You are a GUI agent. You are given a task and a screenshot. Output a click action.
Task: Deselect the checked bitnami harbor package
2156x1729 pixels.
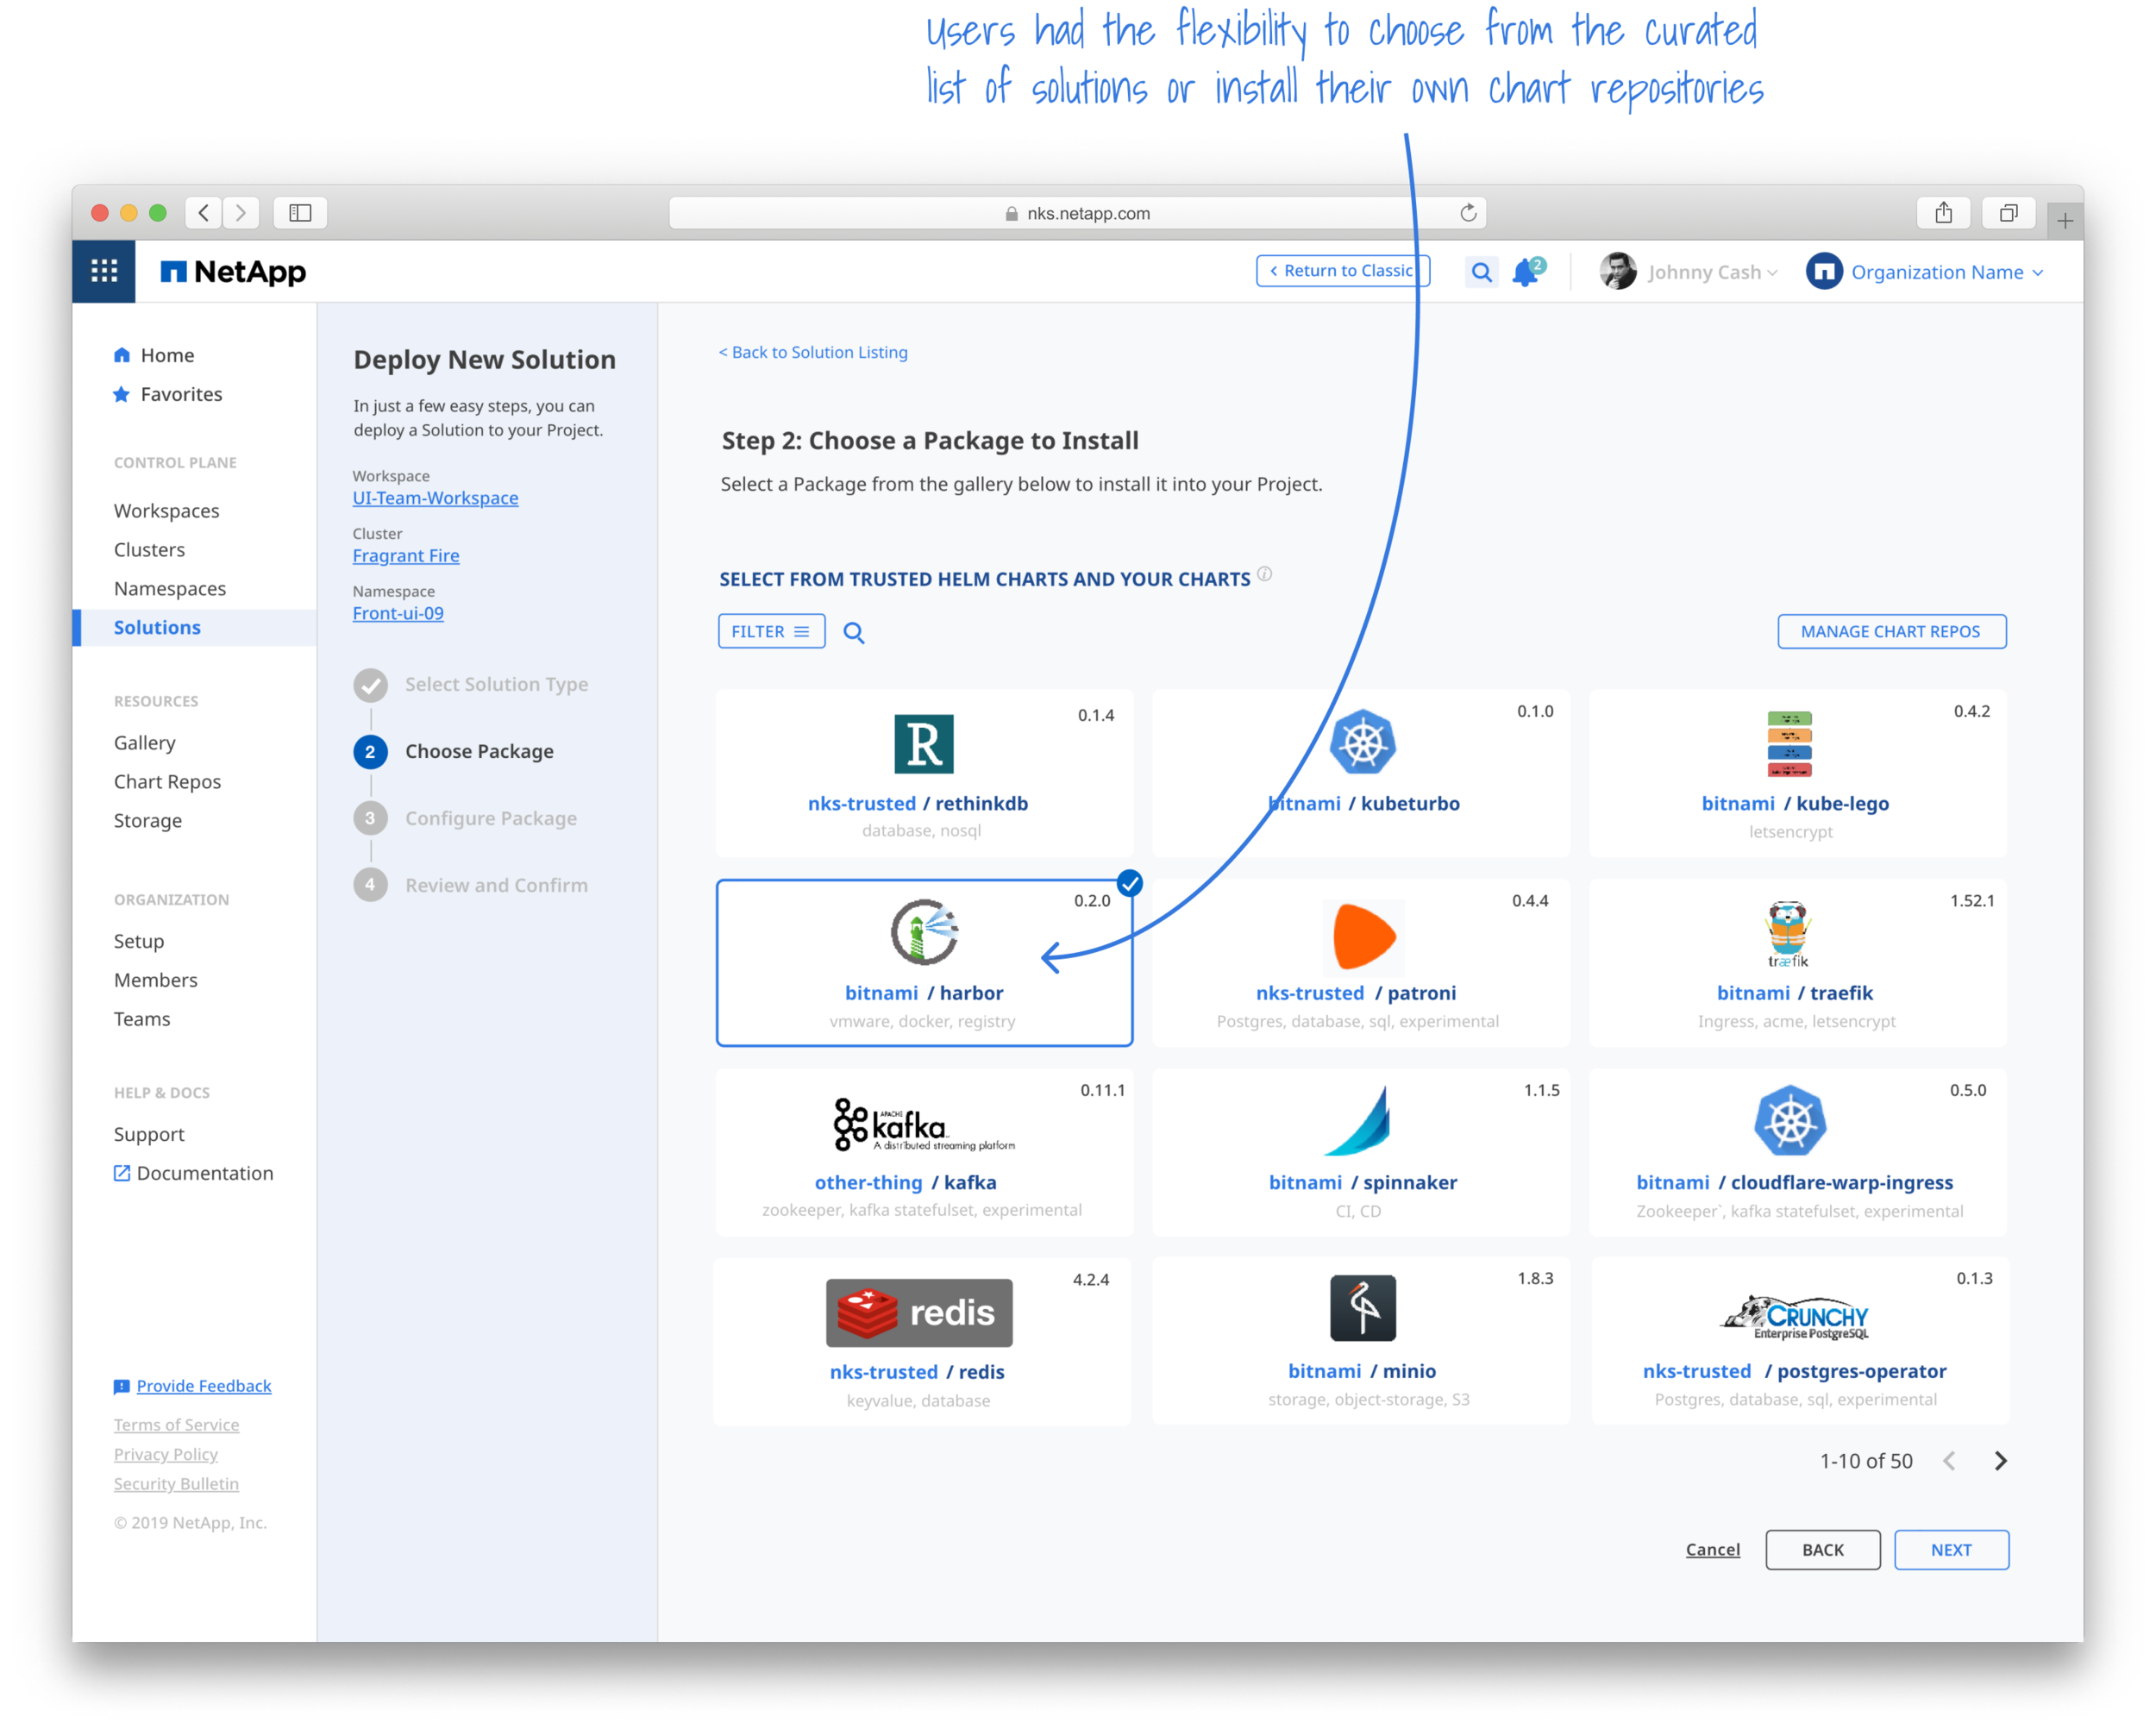point(923,962)
